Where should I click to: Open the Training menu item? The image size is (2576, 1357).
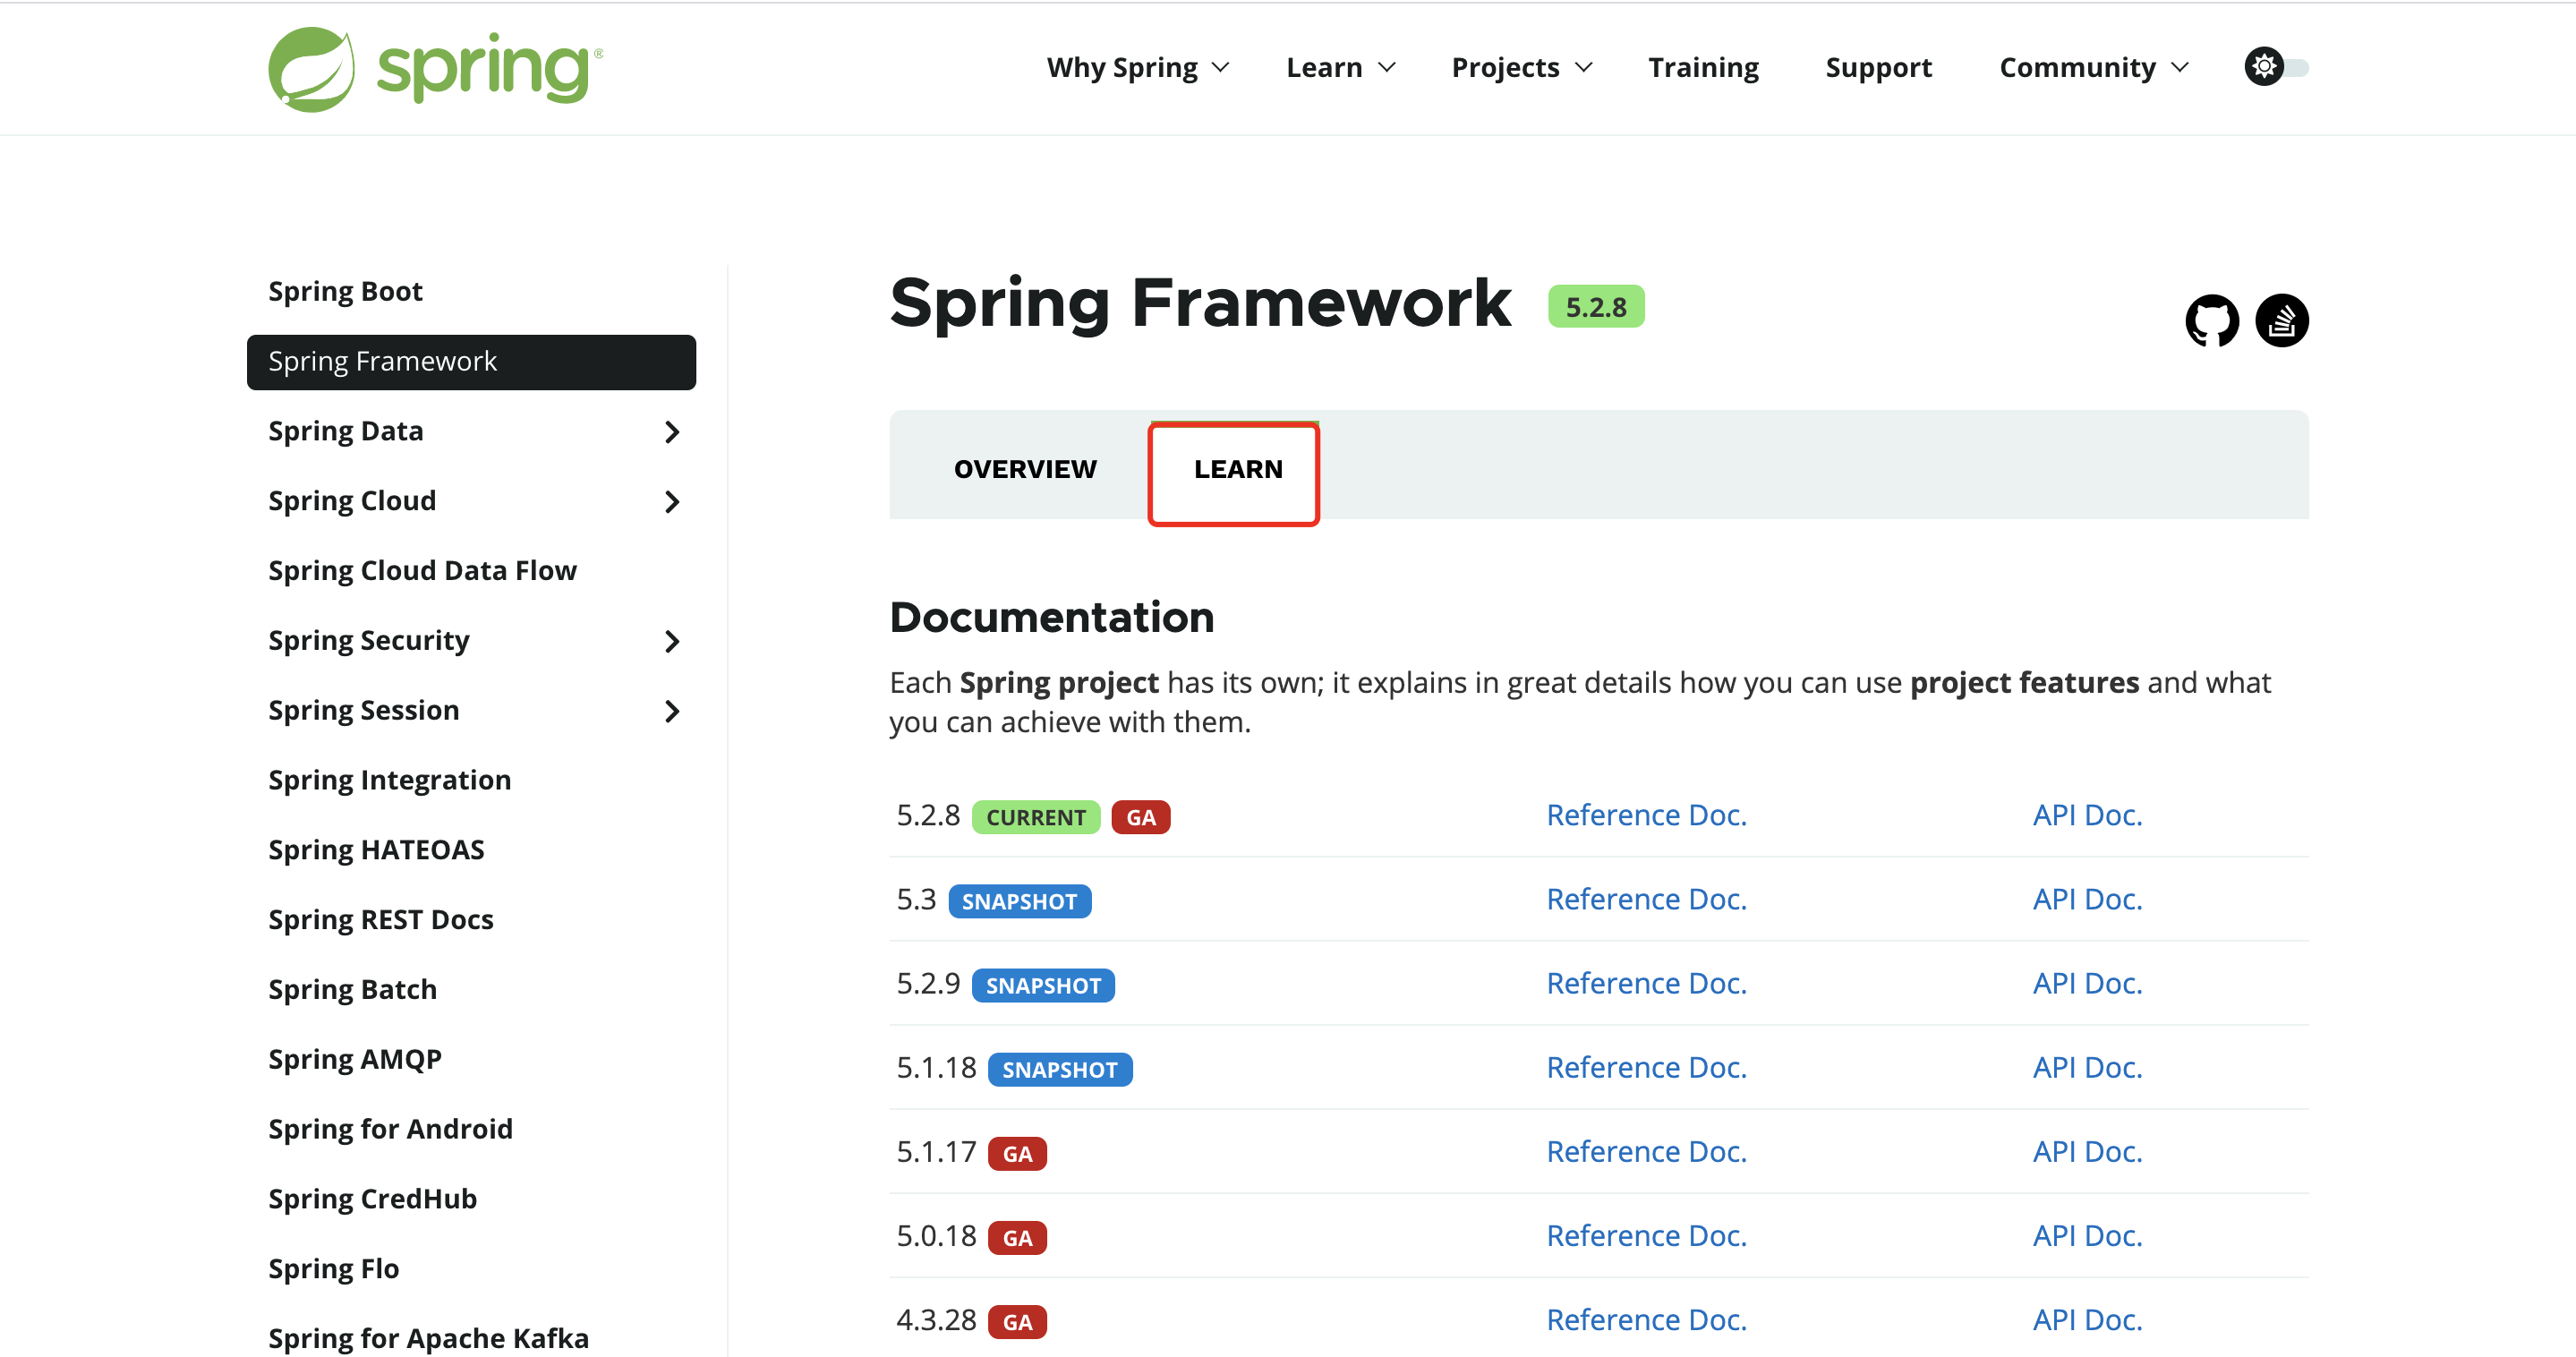pyautogui.click(x=1703, y=67)
